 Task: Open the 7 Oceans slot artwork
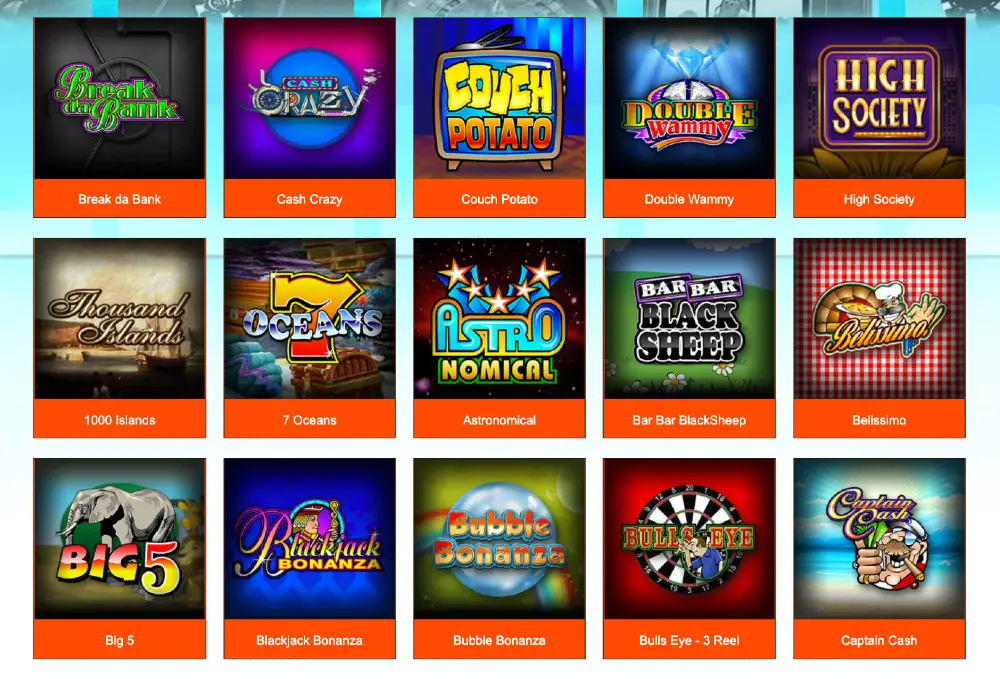coord(309,319)
